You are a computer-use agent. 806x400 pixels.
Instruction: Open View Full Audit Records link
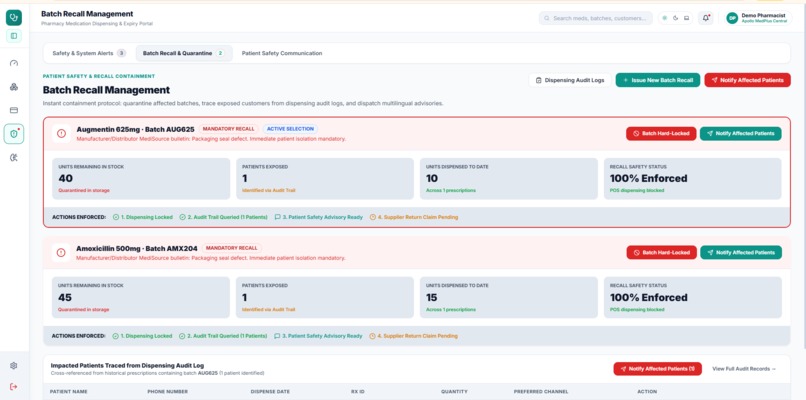pos(744,369)
